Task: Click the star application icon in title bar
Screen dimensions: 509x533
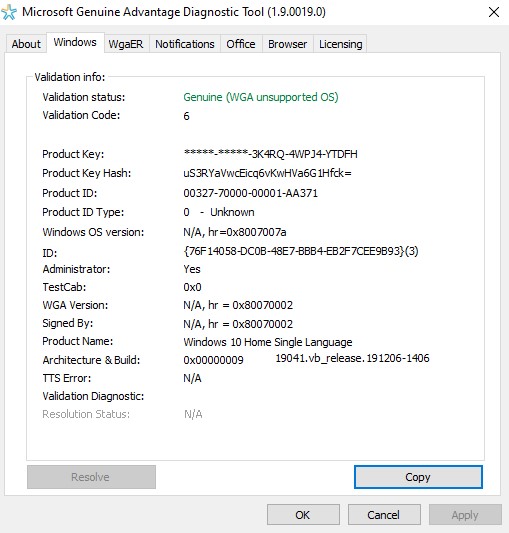Action: 9,13
